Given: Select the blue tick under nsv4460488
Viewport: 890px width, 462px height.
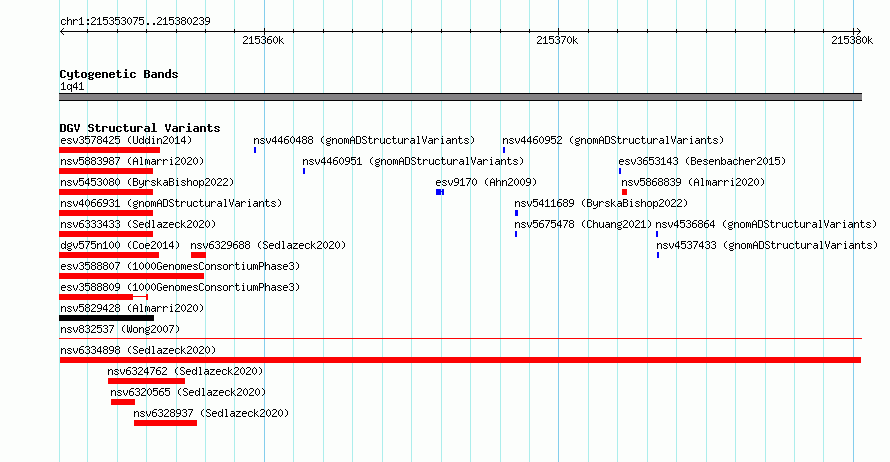Looking at the screenshot, I should (x=255, y=150).
